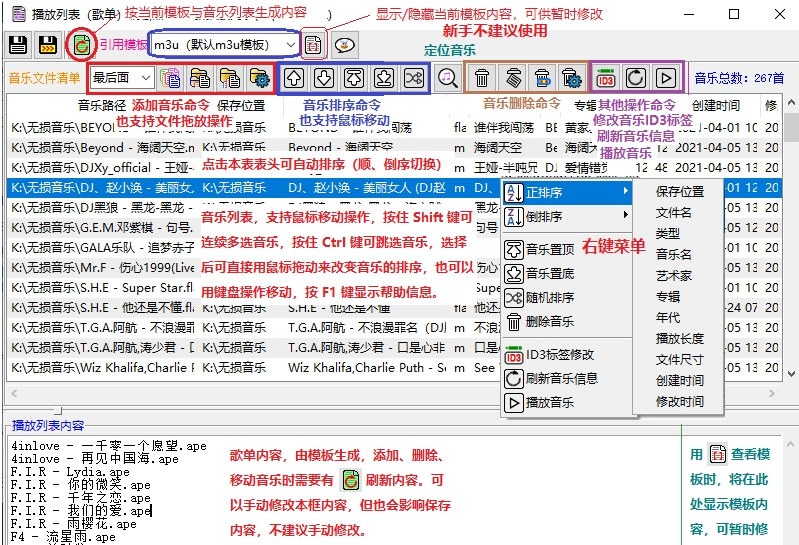Click the locate music magnifier icon
The height and width of the screenshot is (545, 799).
[x=448, y=77]
